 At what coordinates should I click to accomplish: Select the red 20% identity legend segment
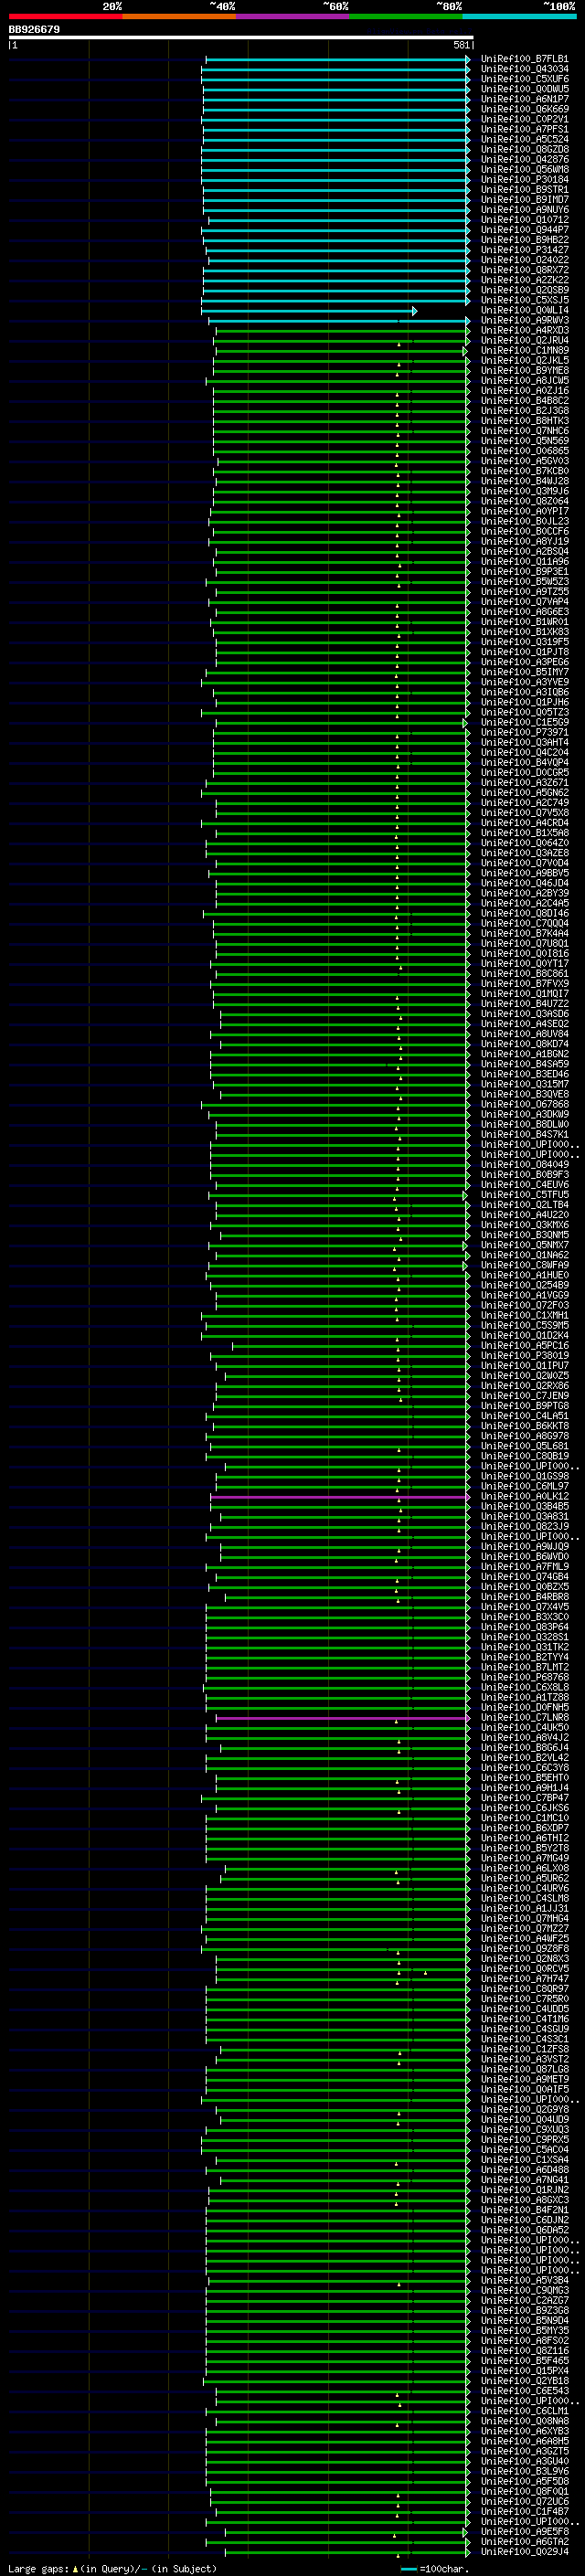(x=65, y=16)
